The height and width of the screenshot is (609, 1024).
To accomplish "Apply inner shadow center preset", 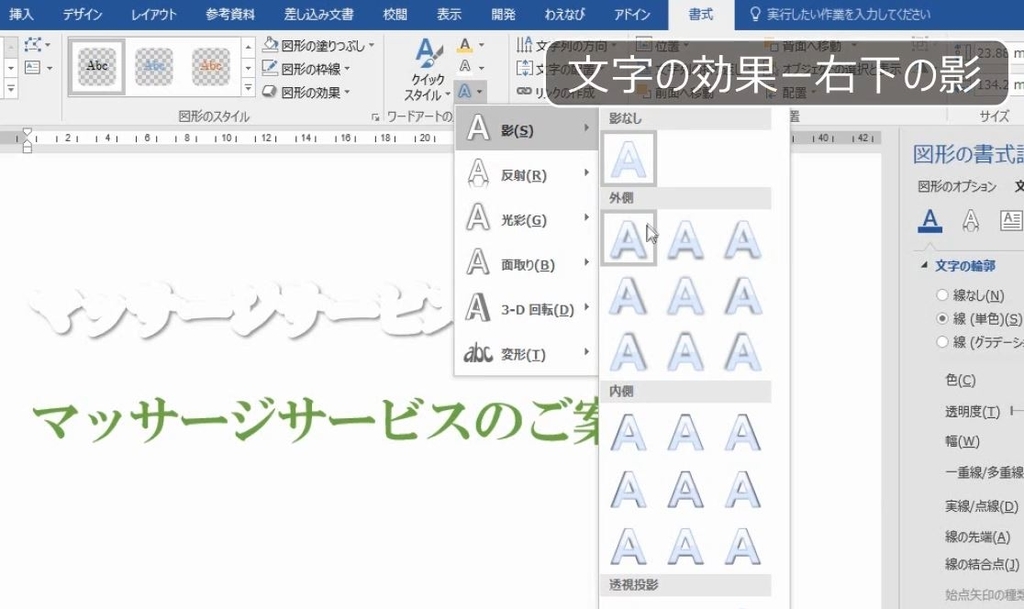I will click(x=685, y=489).
